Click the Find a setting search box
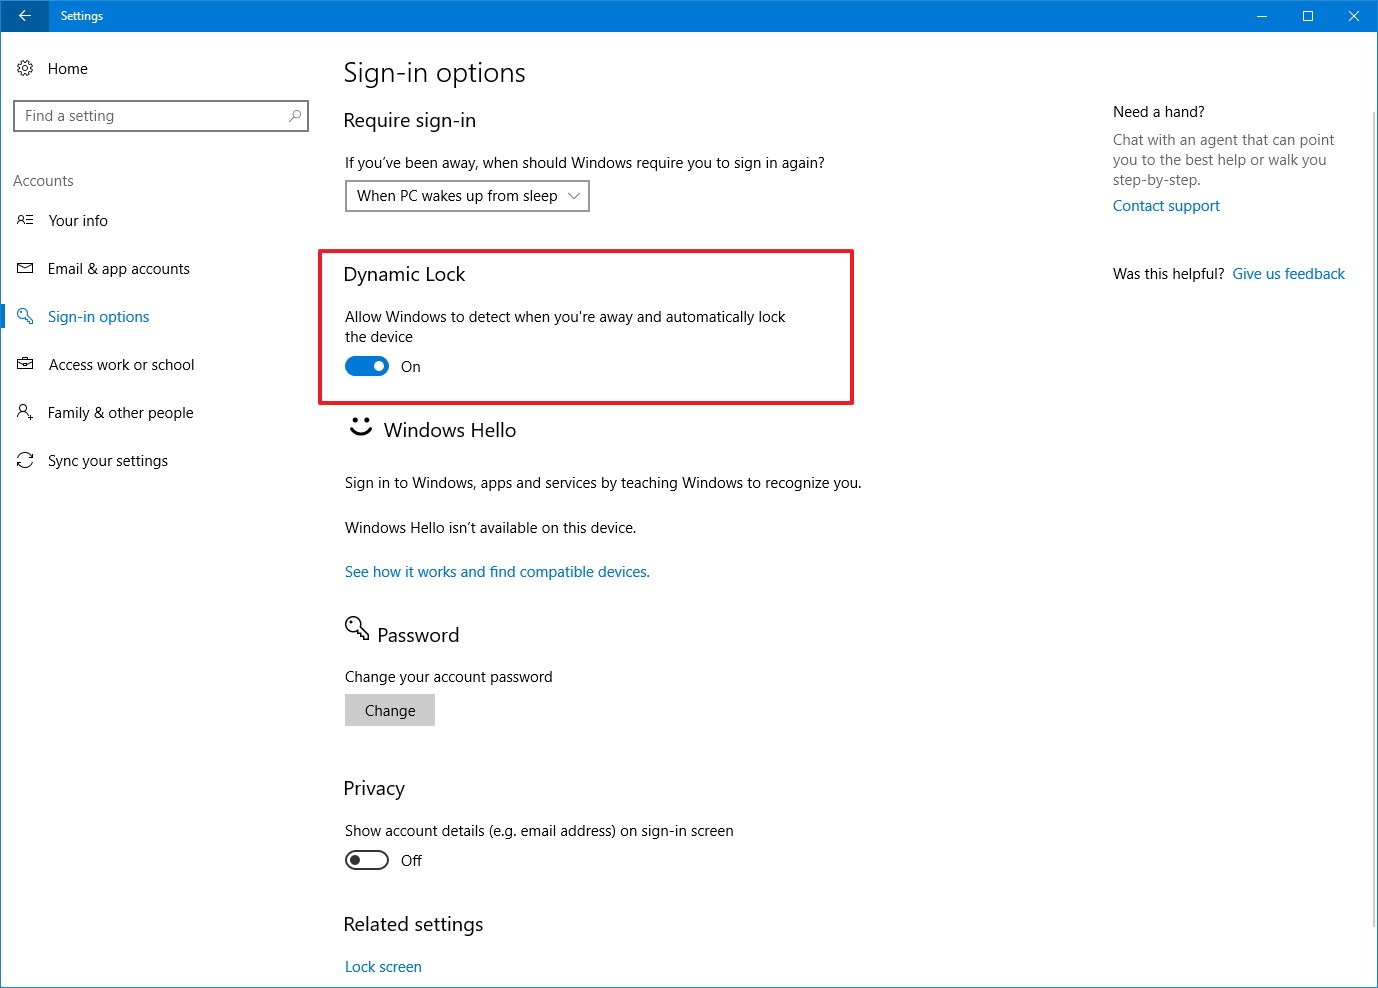Screen dimensions: 1378x988 coord(161,116)
